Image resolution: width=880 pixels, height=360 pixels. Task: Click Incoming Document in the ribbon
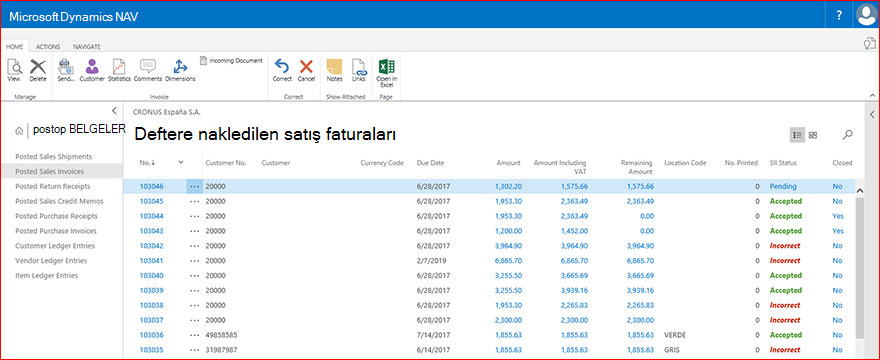[231, 60]
